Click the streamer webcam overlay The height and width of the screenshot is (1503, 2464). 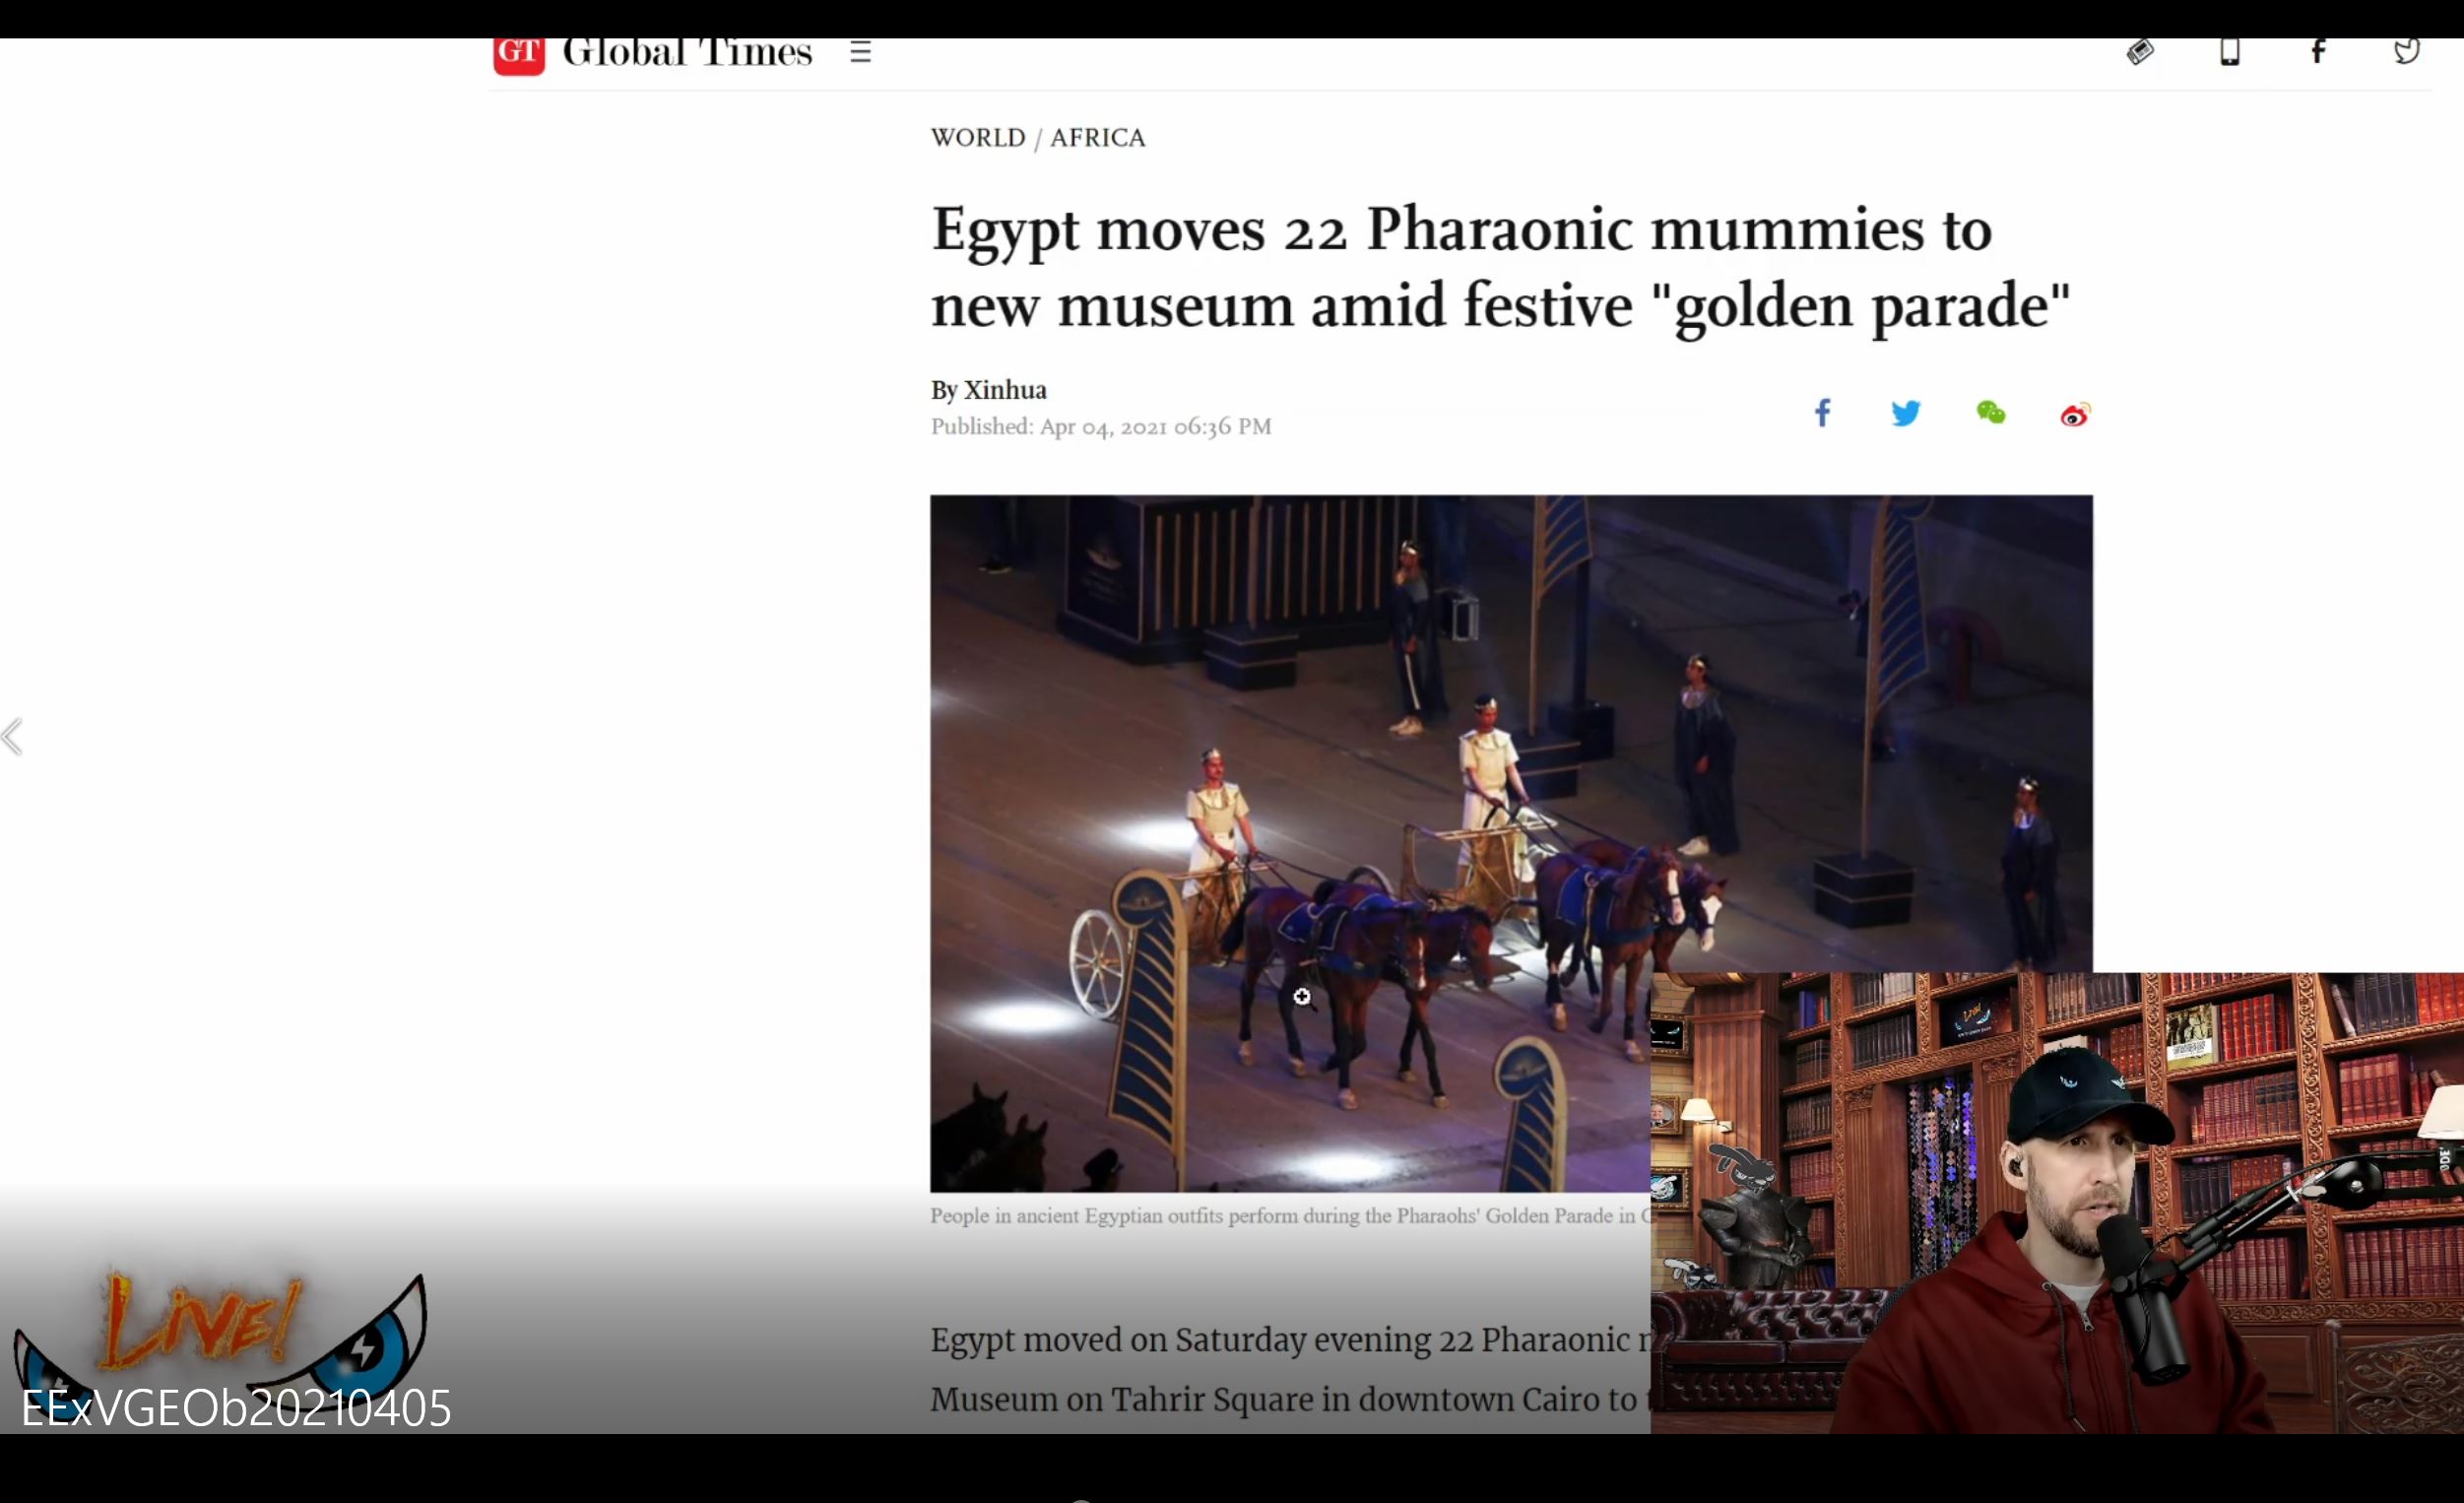click(2056, 1203)
